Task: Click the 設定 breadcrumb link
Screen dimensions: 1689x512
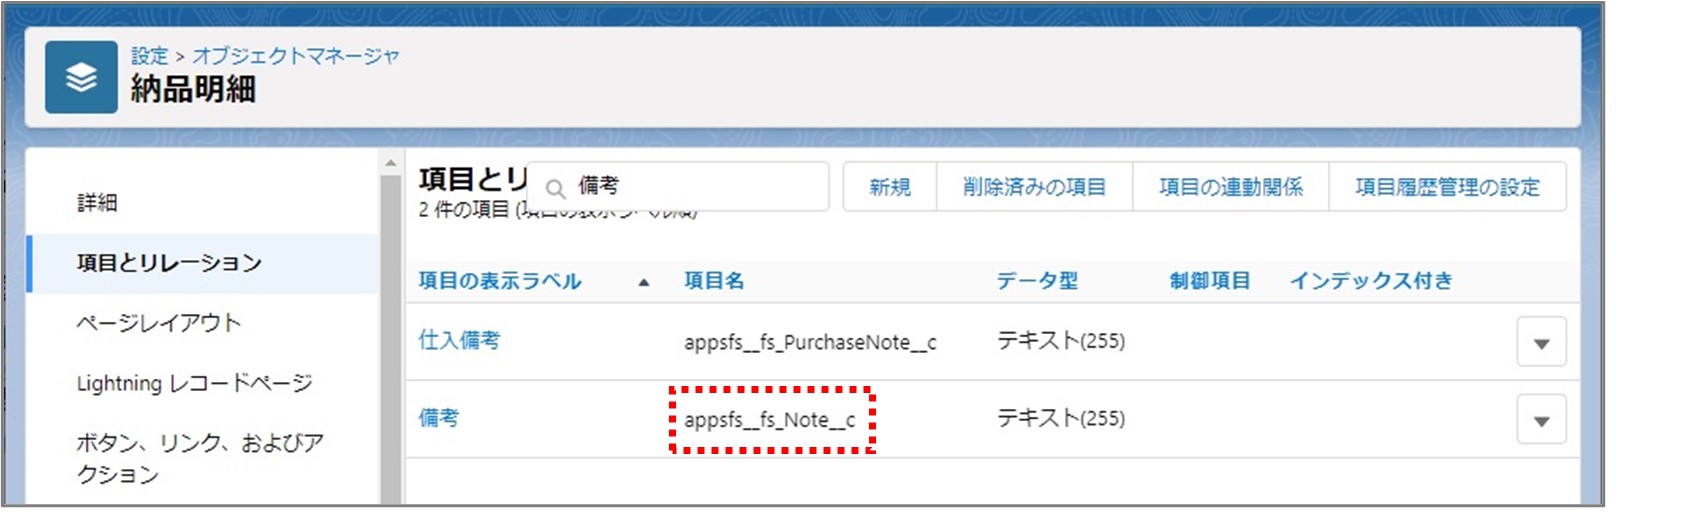Action: coord(149,56)
